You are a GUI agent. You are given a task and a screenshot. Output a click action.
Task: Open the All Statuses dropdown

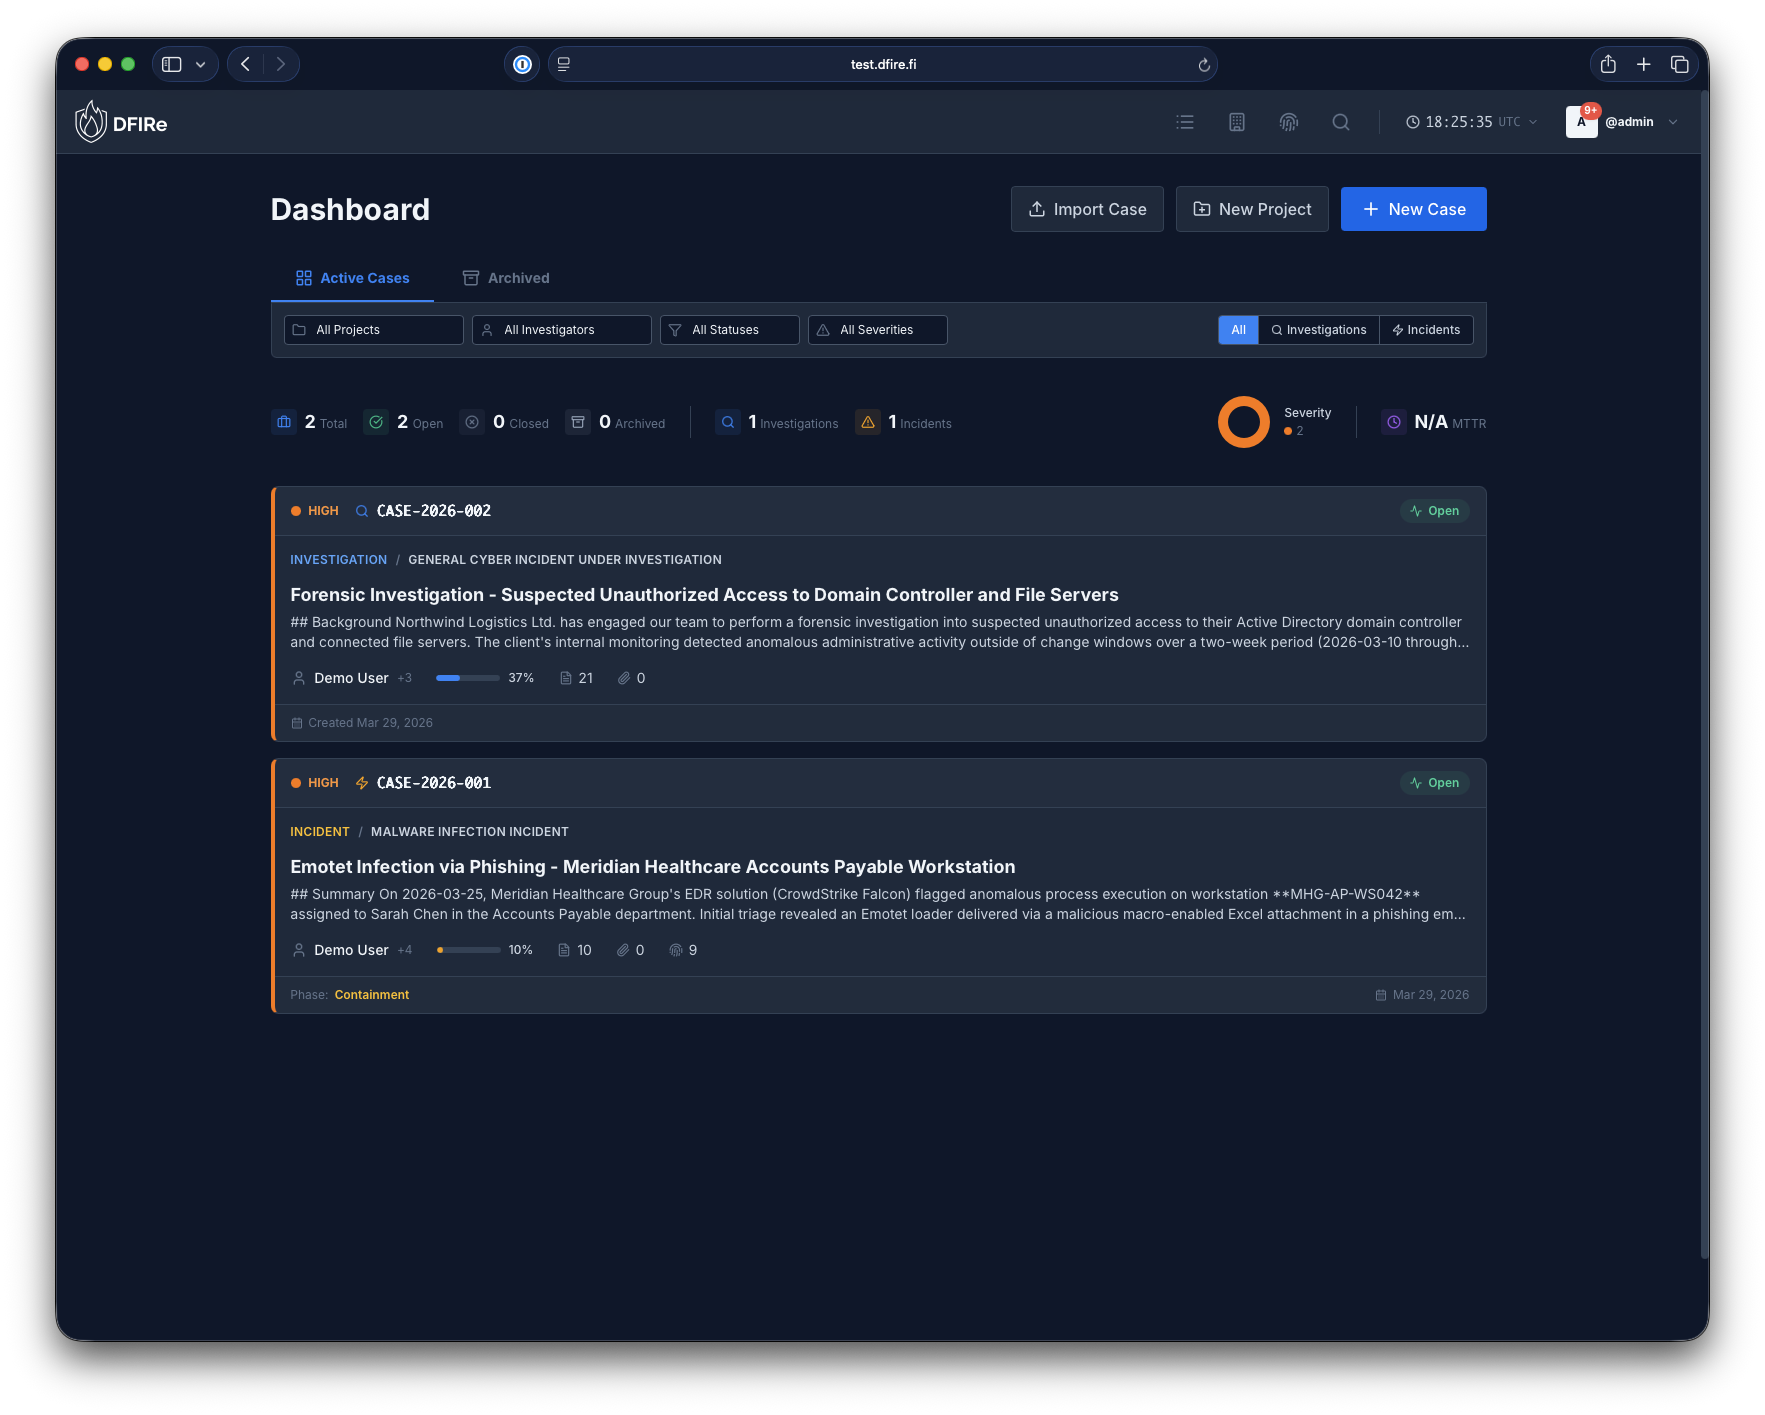tap(730, 330)
